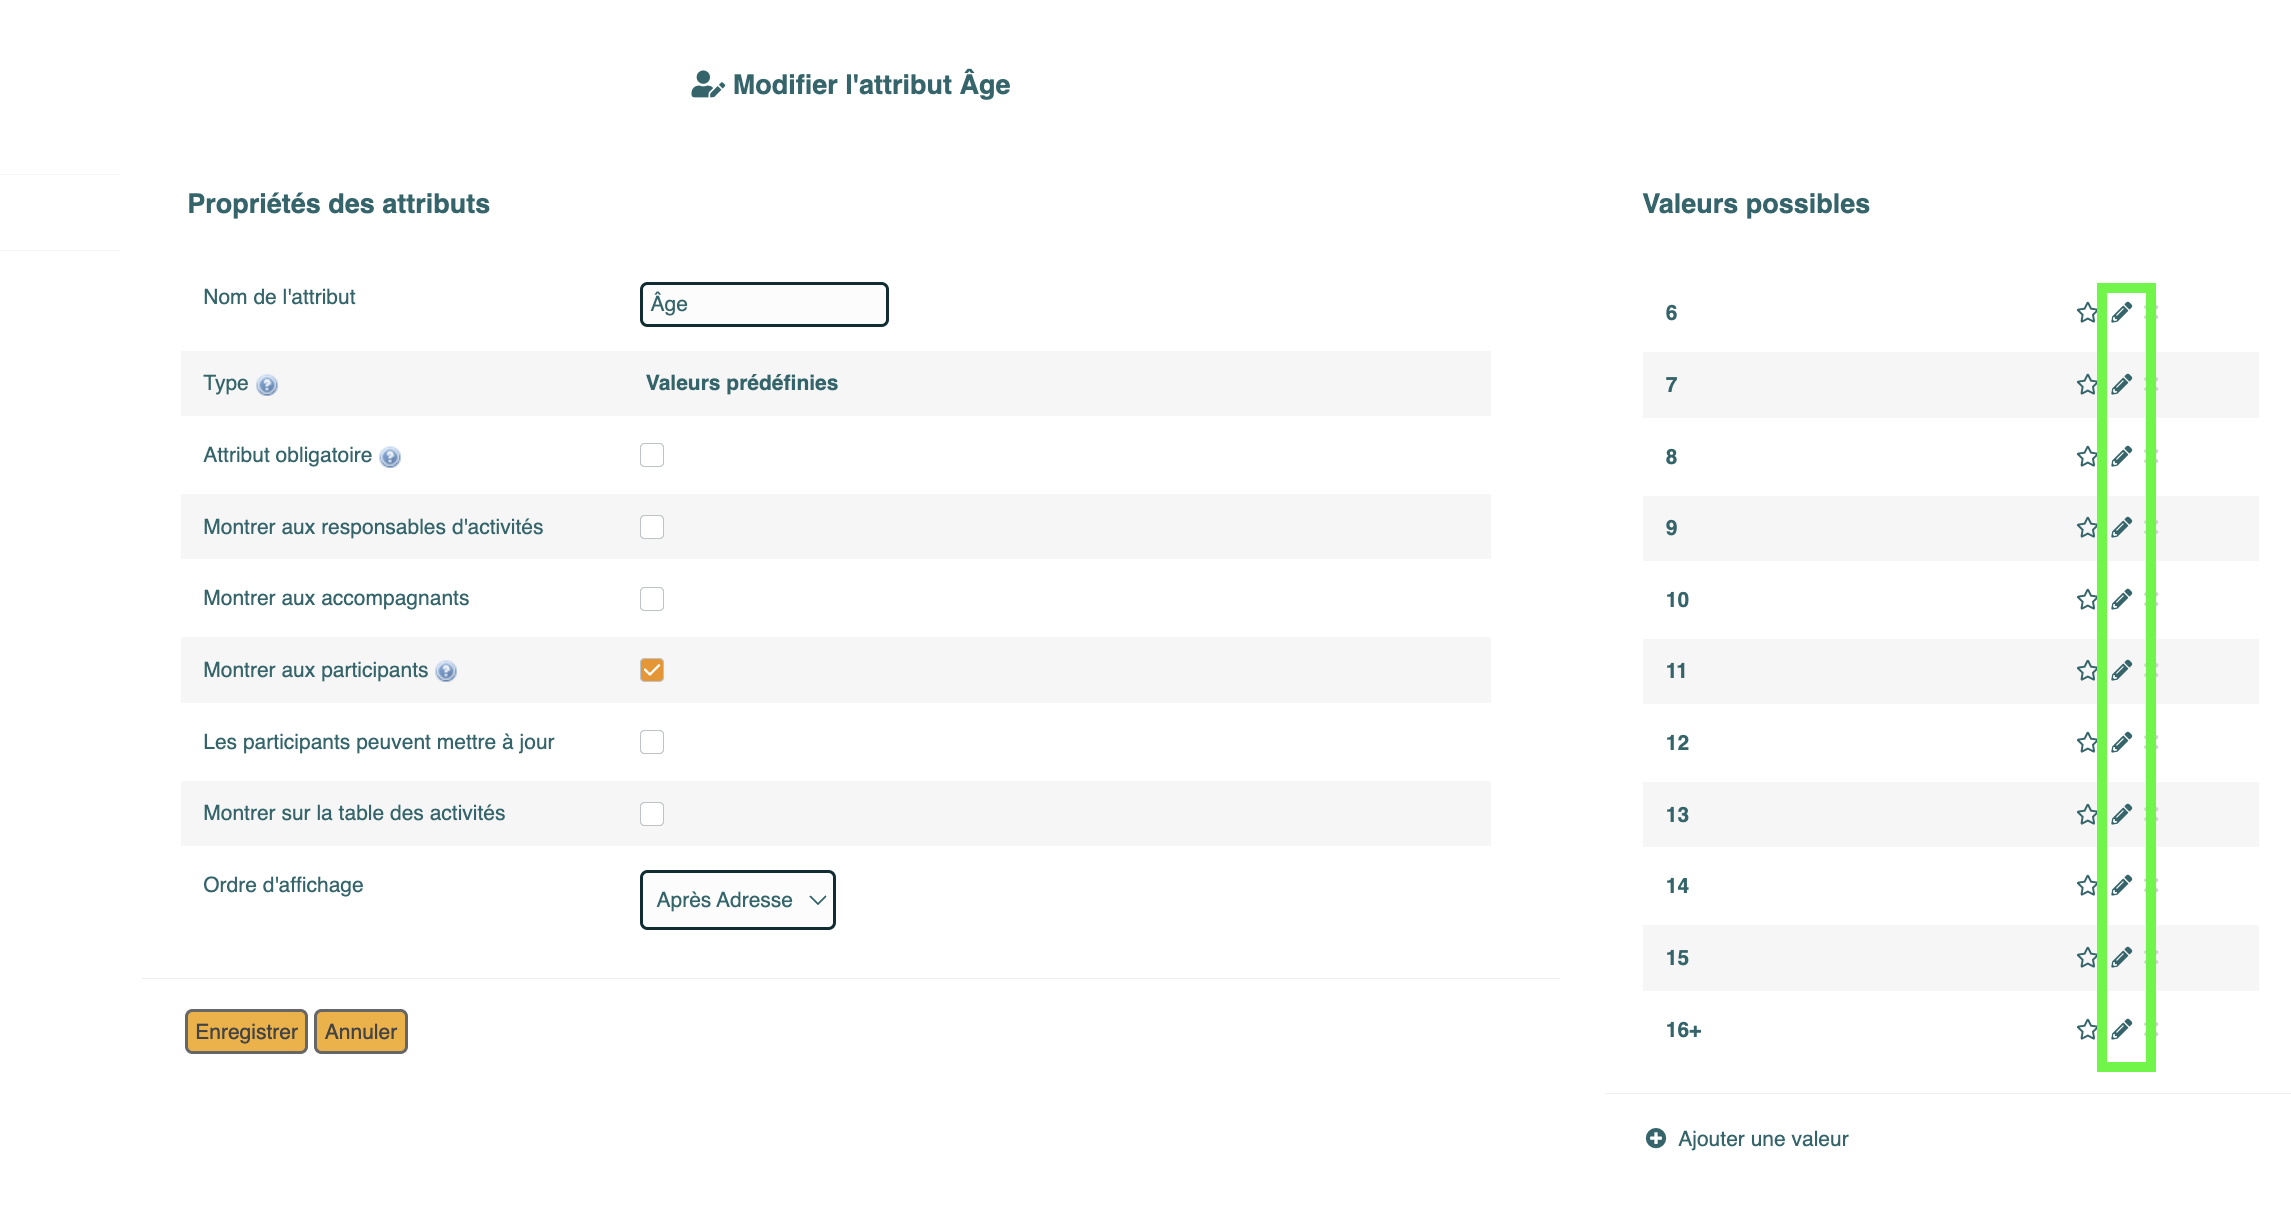
Task: Star the value 12 as default
Action: tap(2087, 743)
